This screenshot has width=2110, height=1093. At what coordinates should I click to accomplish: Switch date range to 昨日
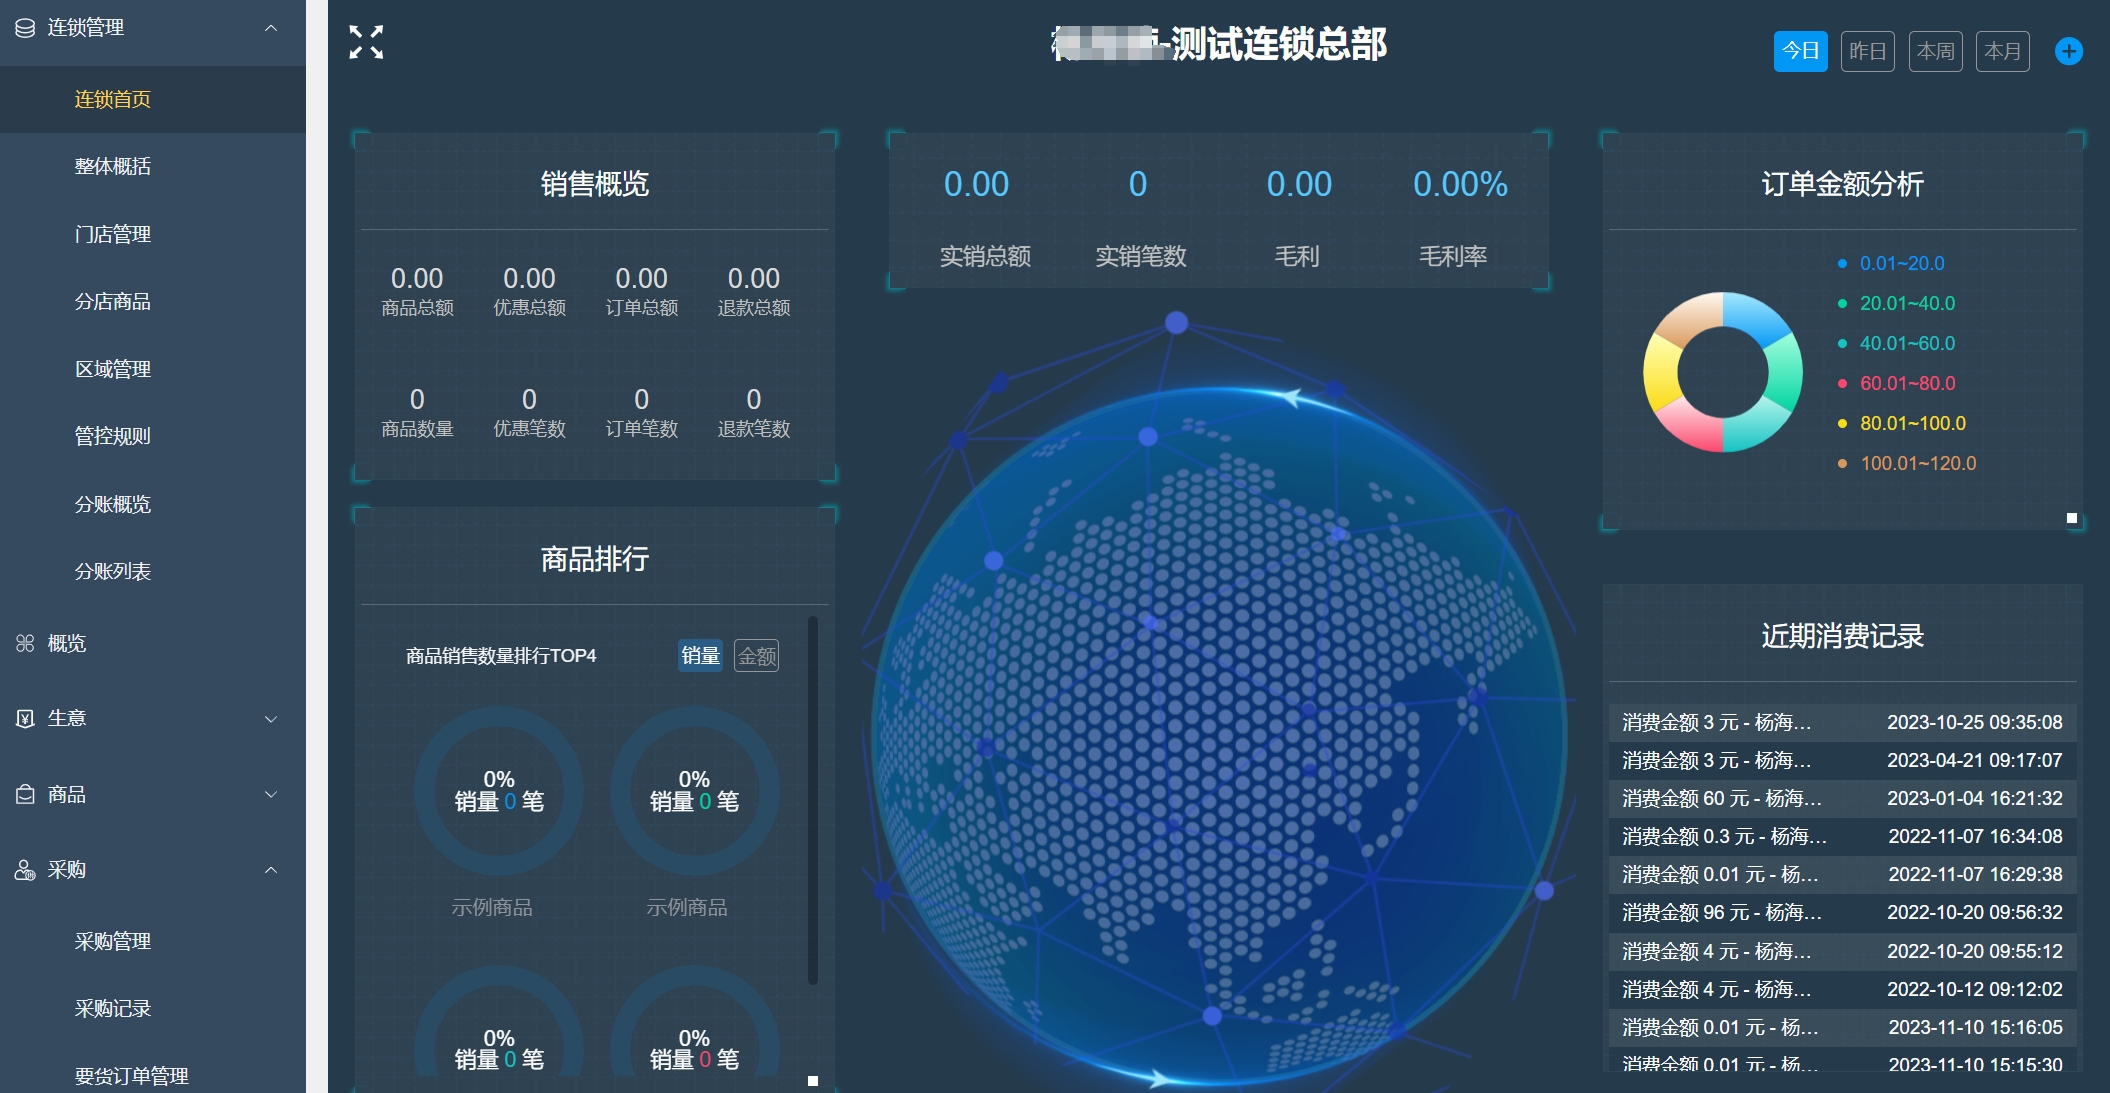[x=1867, y=51]
